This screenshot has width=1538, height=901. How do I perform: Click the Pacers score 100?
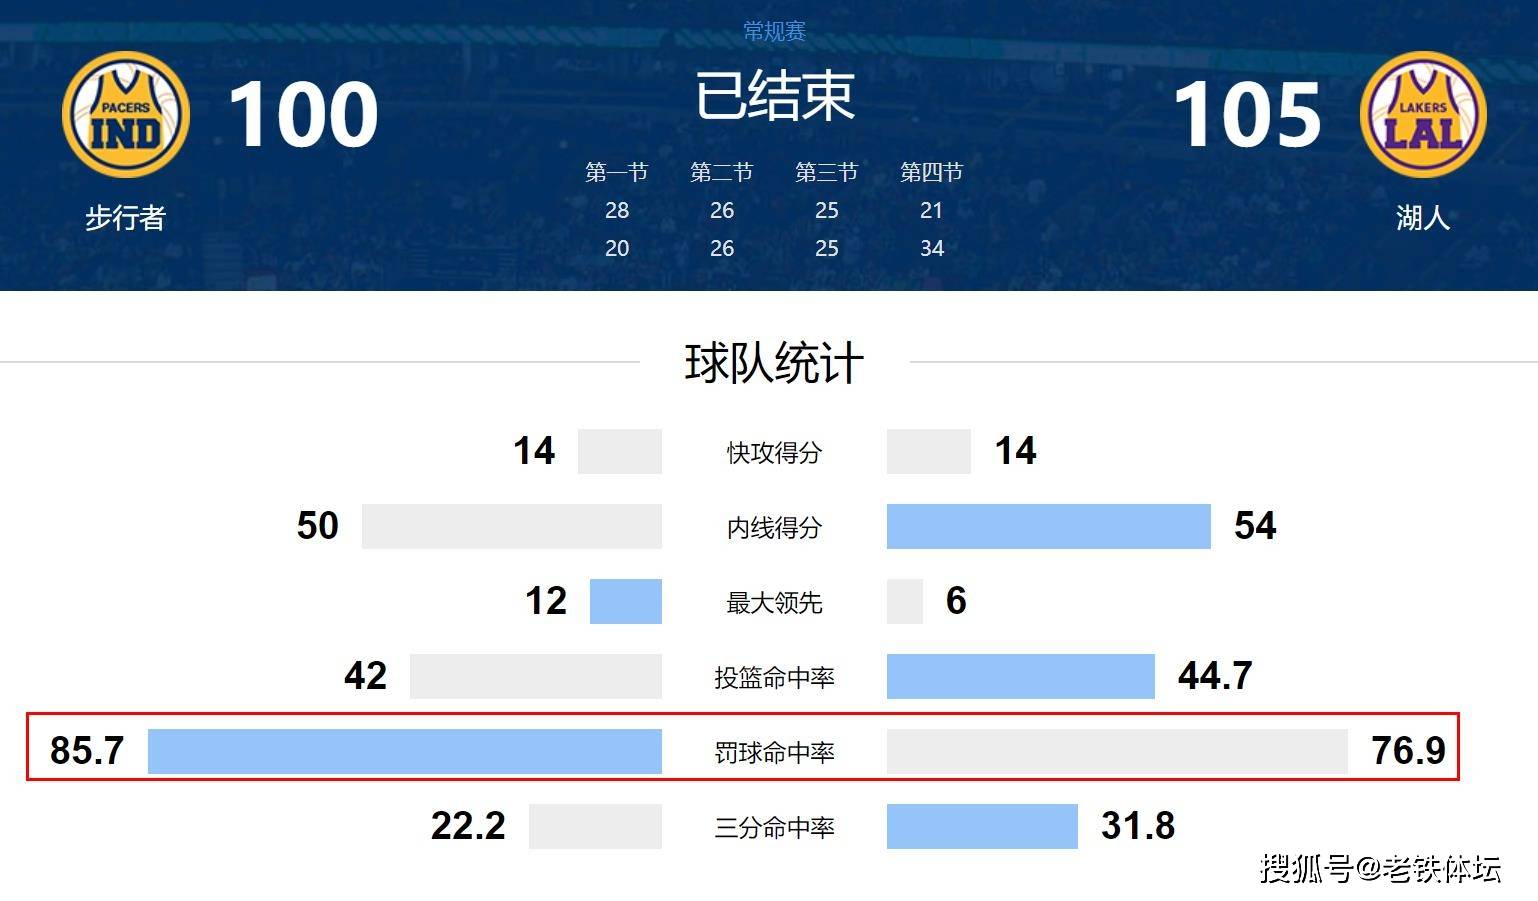click(303, 115)
